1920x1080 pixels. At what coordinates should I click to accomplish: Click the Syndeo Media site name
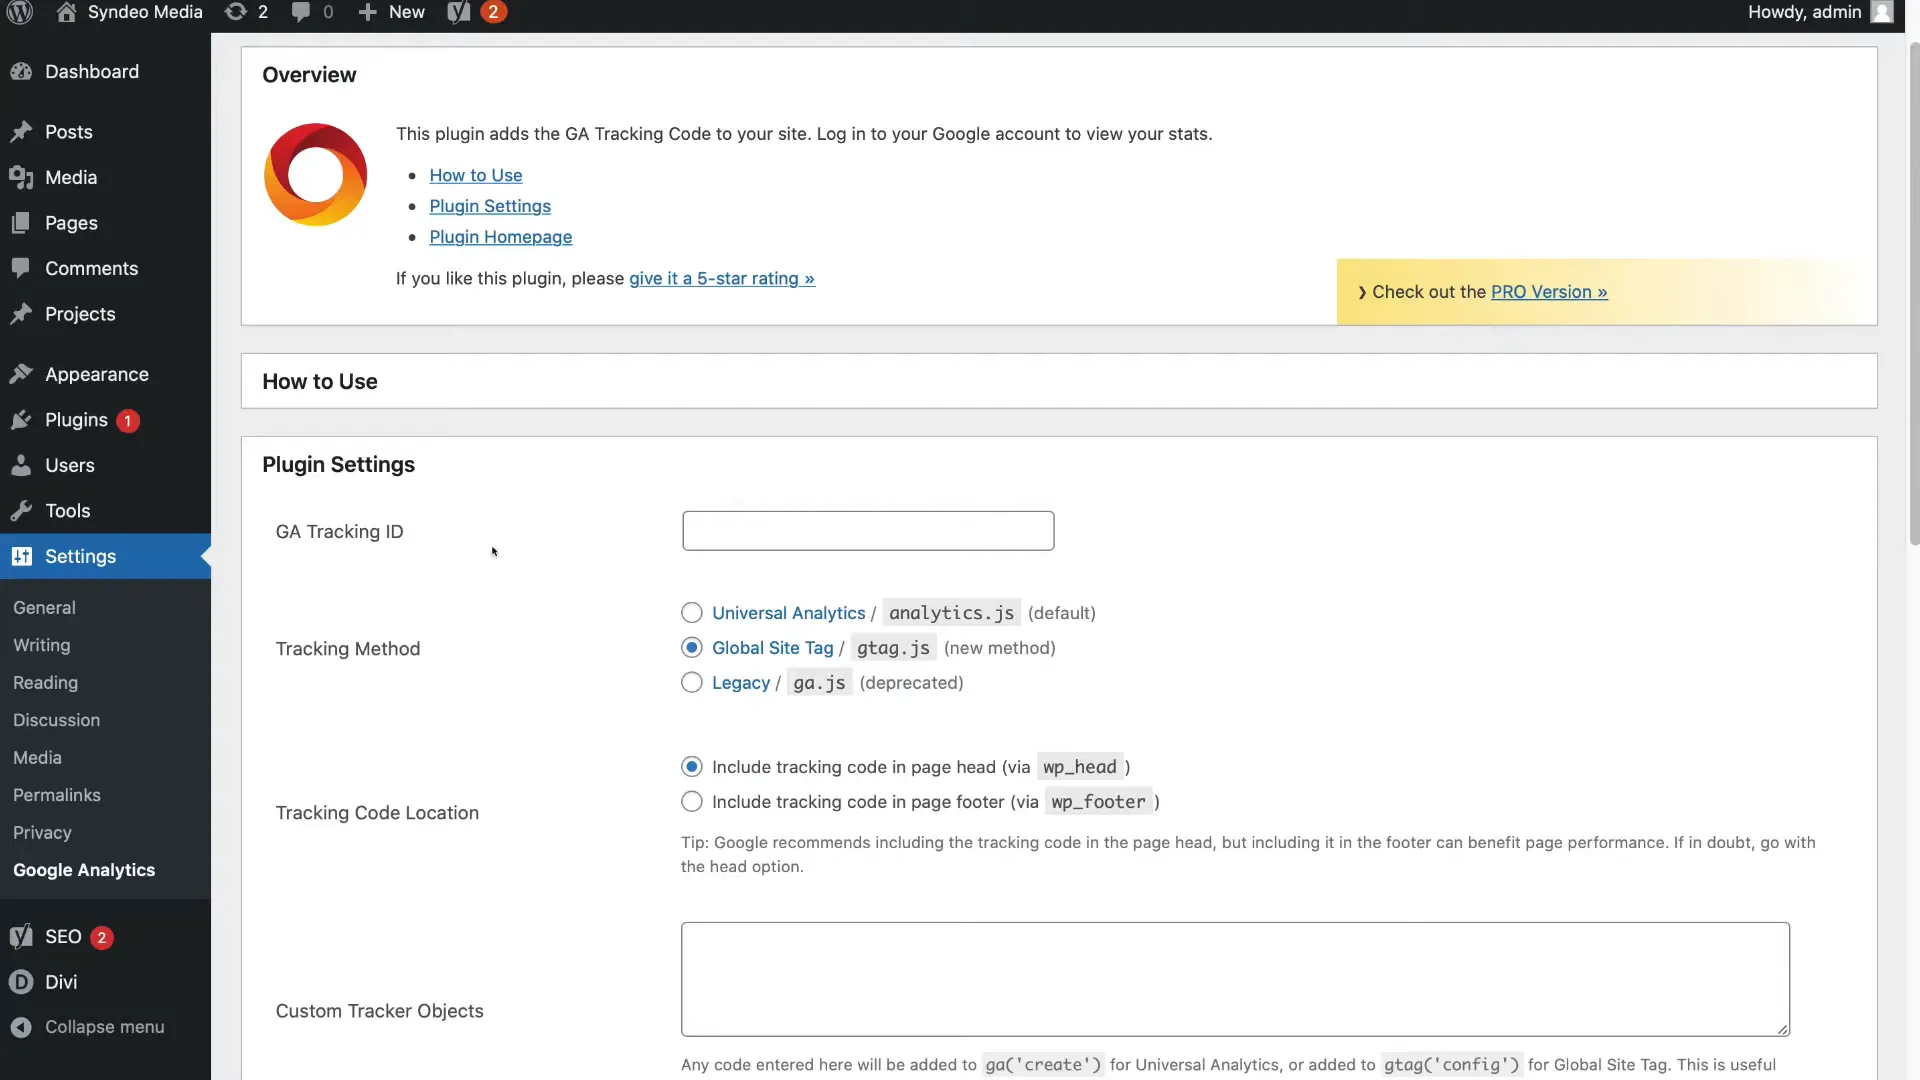point(145,12)
